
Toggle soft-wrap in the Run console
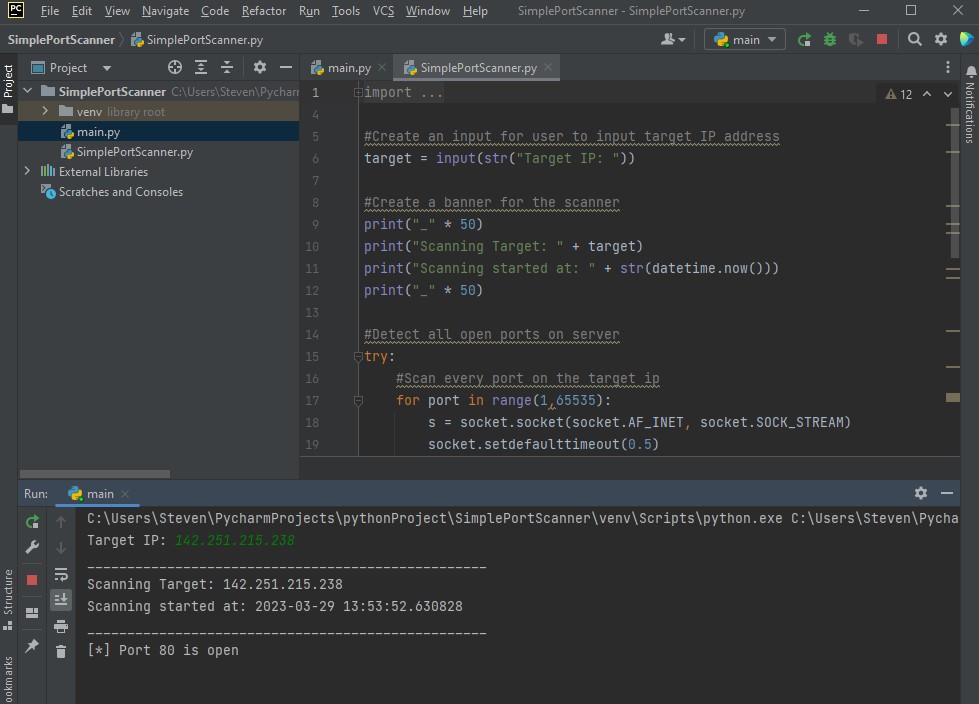coord(61,574)
